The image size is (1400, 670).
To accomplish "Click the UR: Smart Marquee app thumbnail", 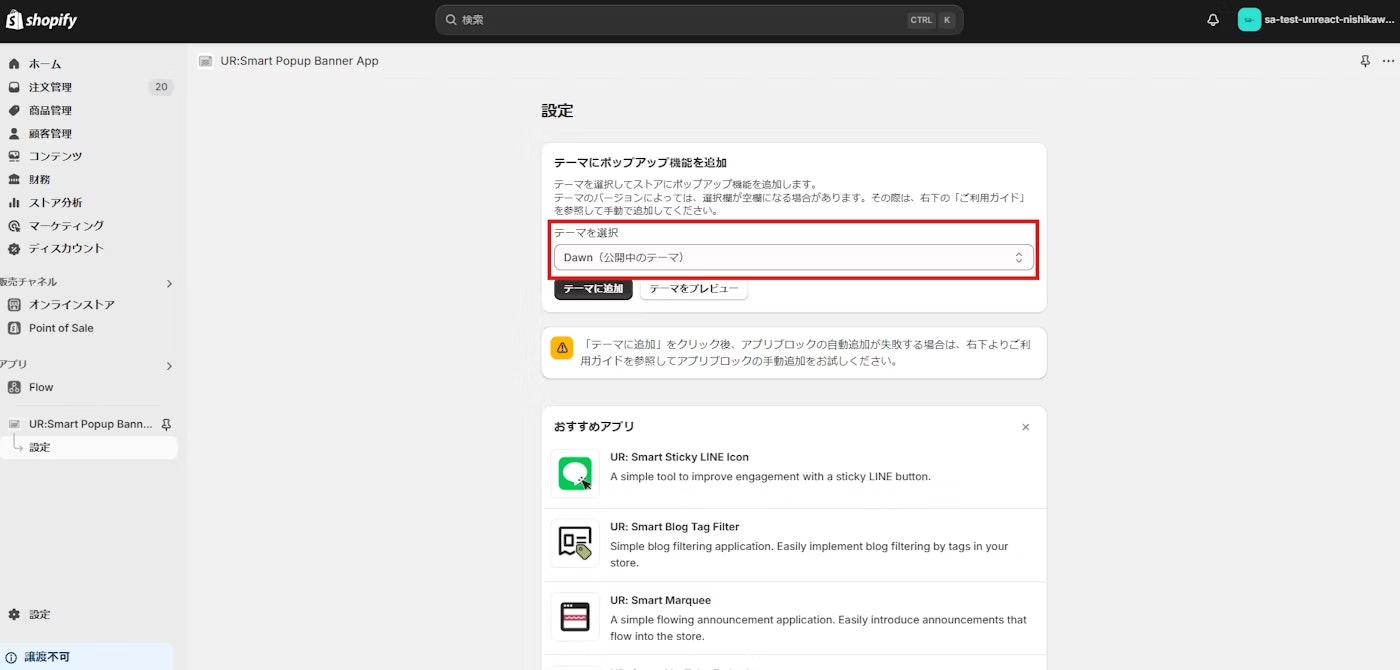I will pos(575,617).
